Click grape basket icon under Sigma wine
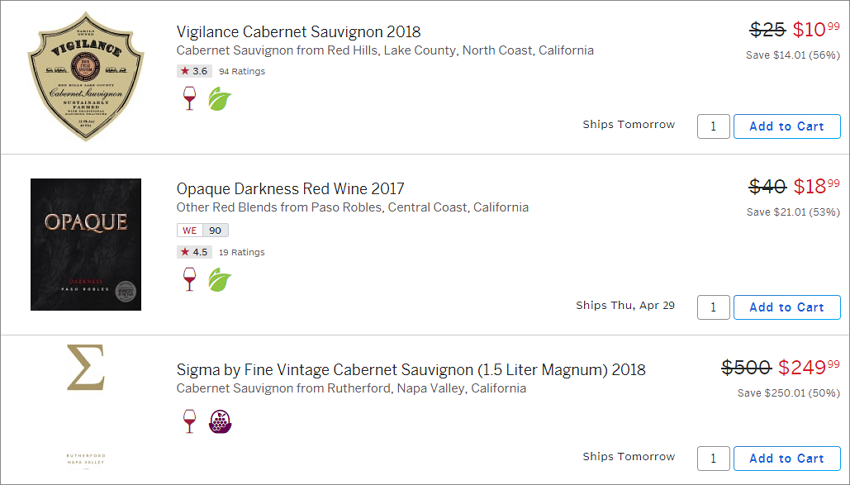 220,422
